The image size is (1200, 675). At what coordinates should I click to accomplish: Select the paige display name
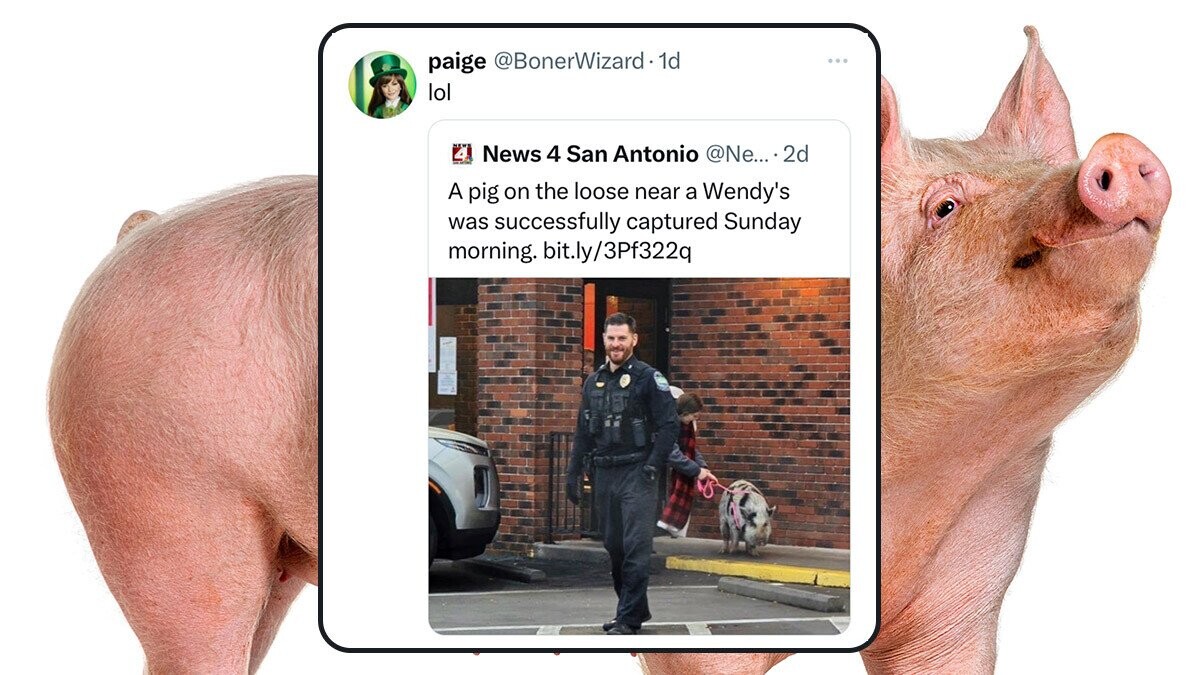458,62
